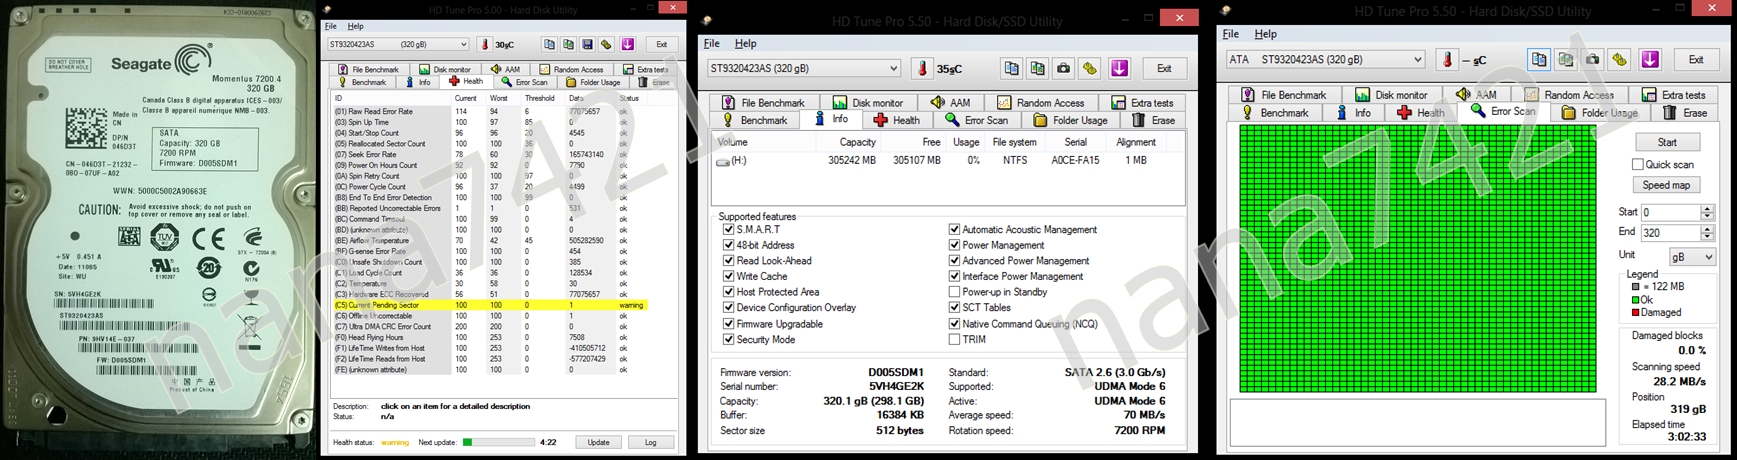Click the 48-bit Address checkbox
1737x460 pixels.
(x=728, y=245)
